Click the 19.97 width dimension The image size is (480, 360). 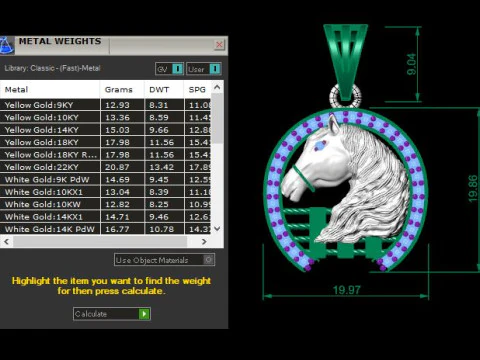pos(347,290)
